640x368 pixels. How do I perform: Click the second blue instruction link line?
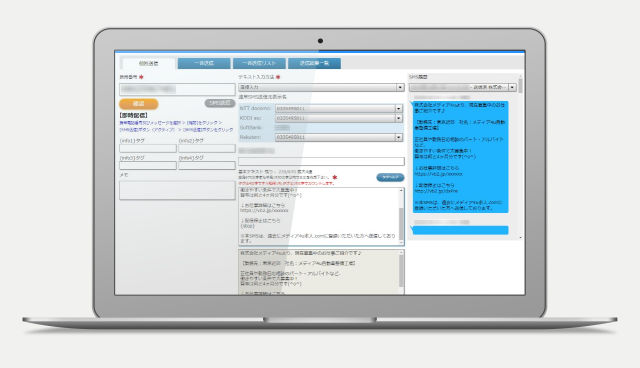[x=176, y=130]
